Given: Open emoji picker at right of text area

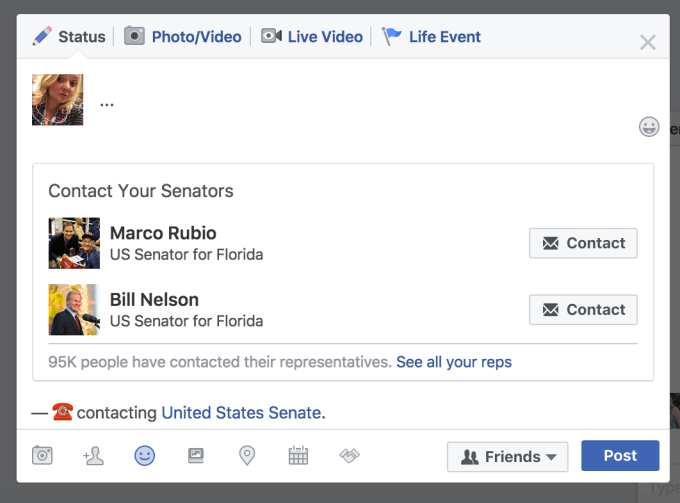Looking at the screenshot, I should point(649,127).
